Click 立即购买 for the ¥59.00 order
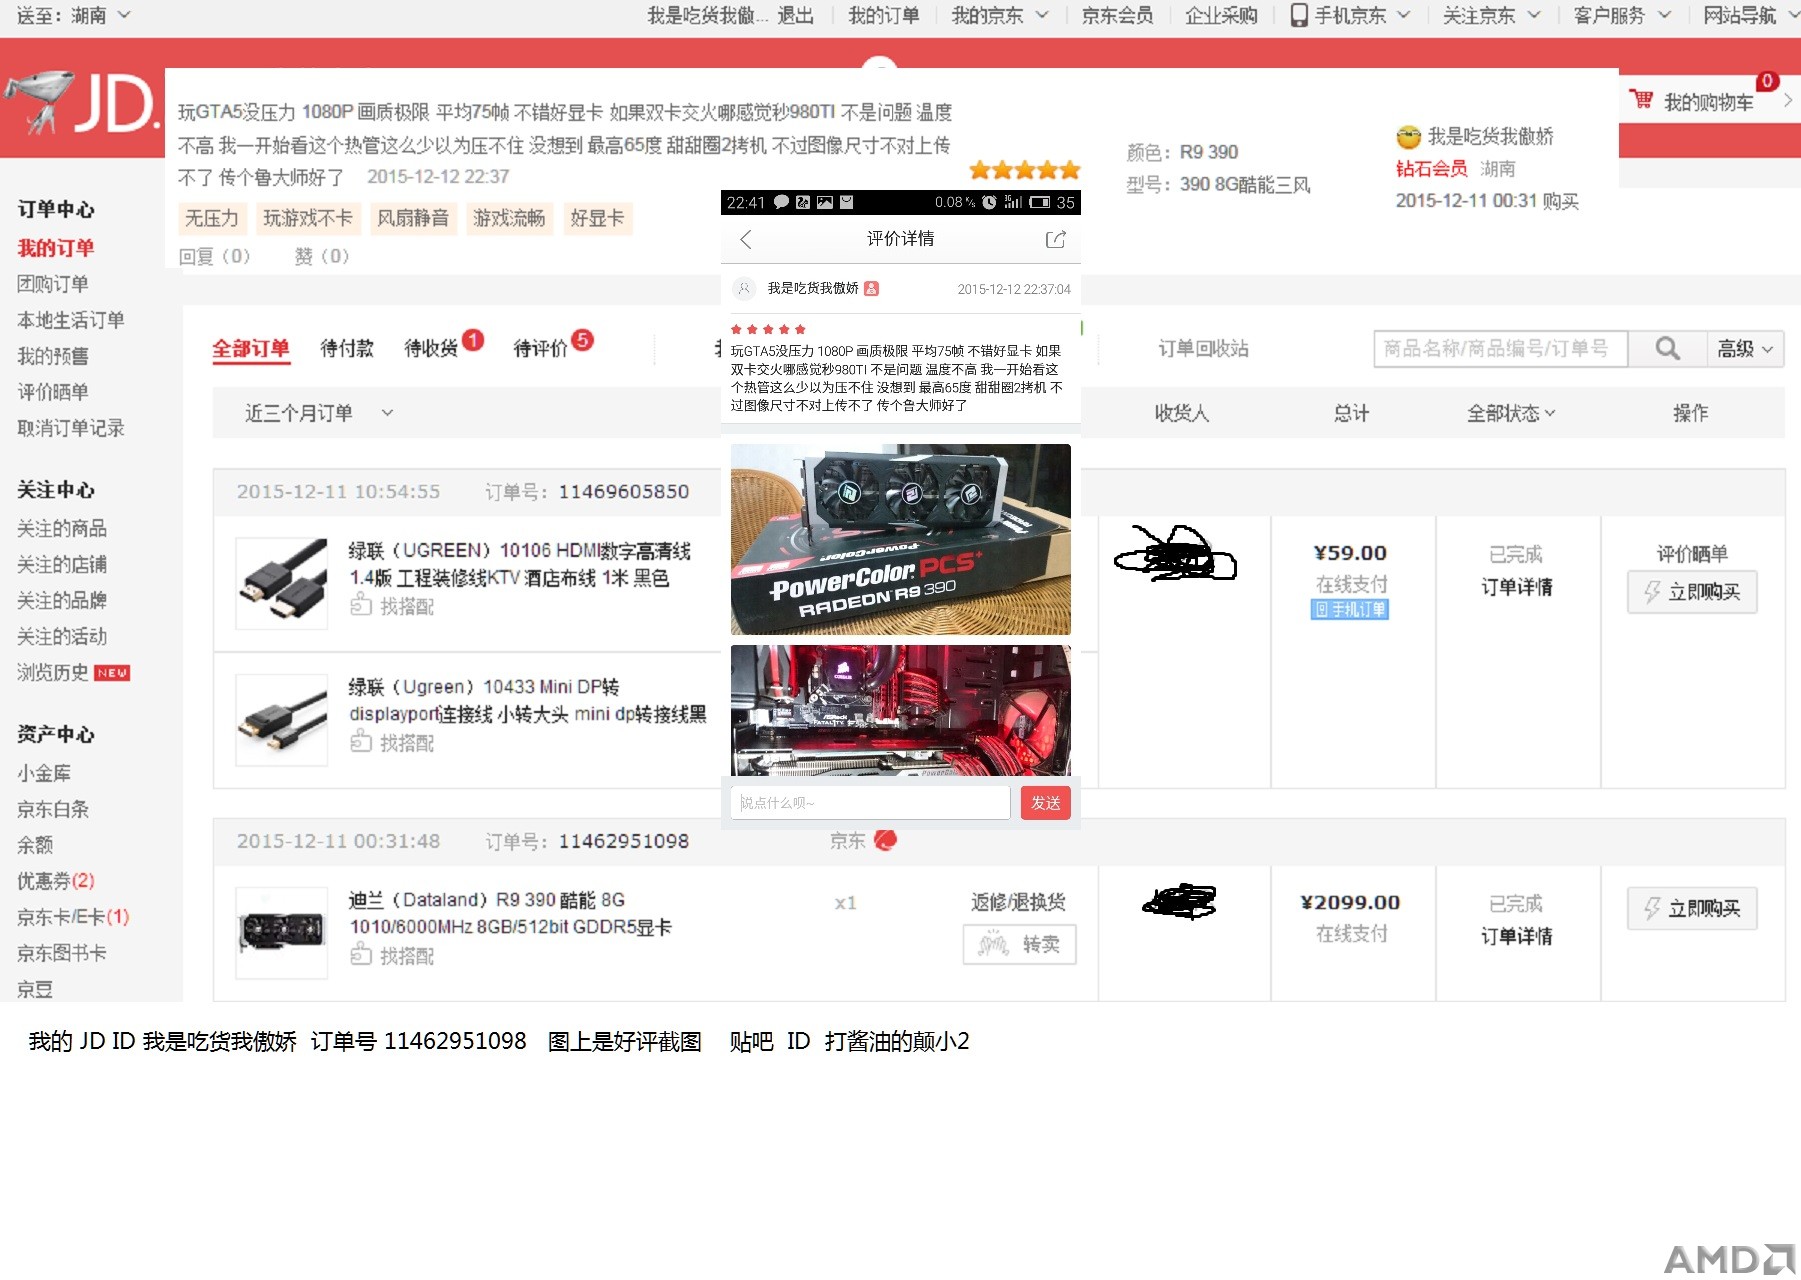This screenshot has width=1801, height=1280. point(1692,592)
